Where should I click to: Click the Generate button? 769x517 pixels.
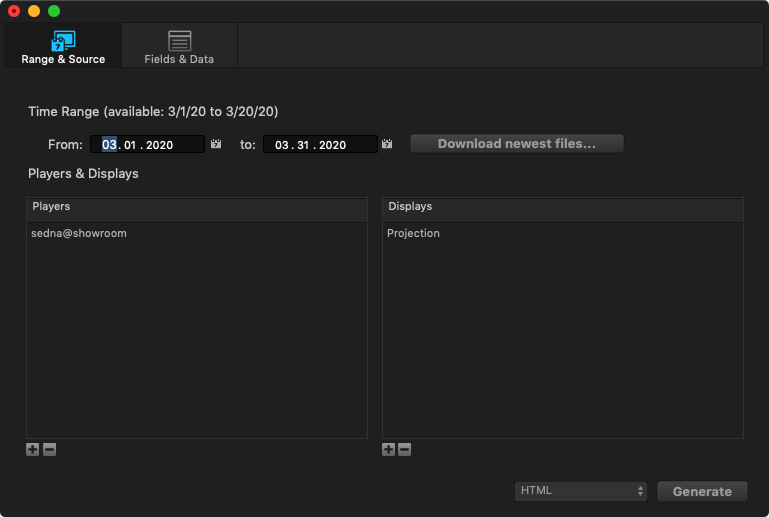(702, 491)
